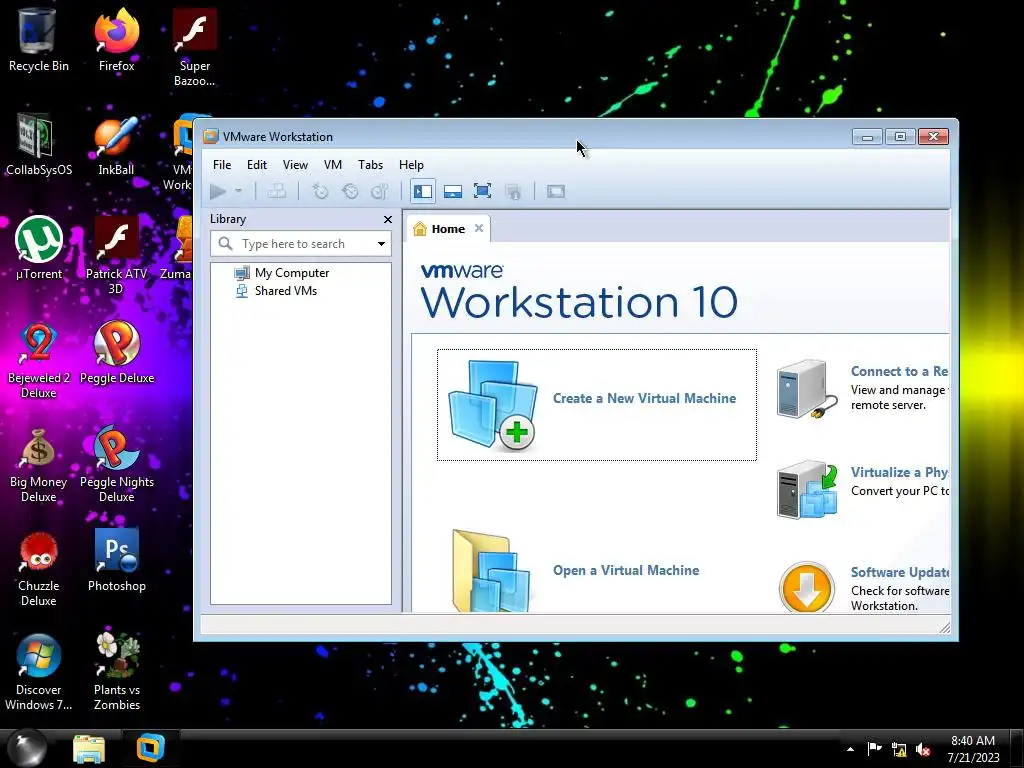Select the µTorrent desktop icon

tap(39, 248)
